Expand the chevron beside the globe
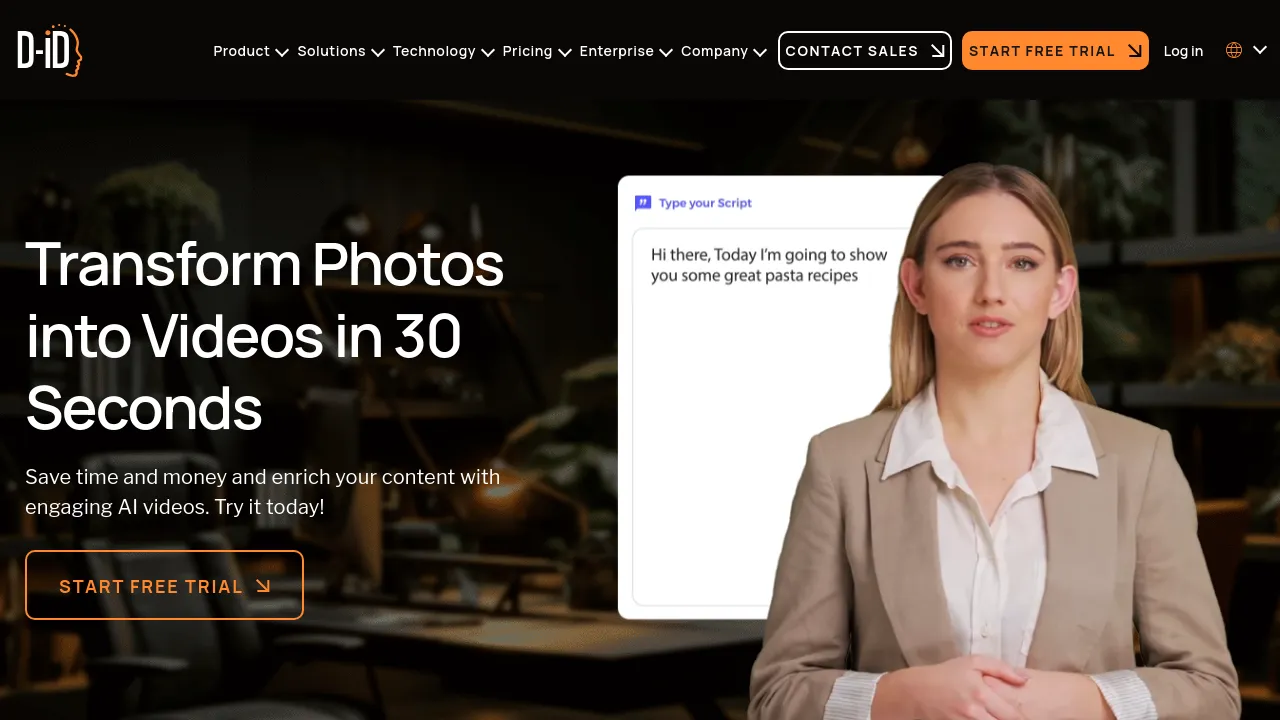 click(x=1260, y=49)
